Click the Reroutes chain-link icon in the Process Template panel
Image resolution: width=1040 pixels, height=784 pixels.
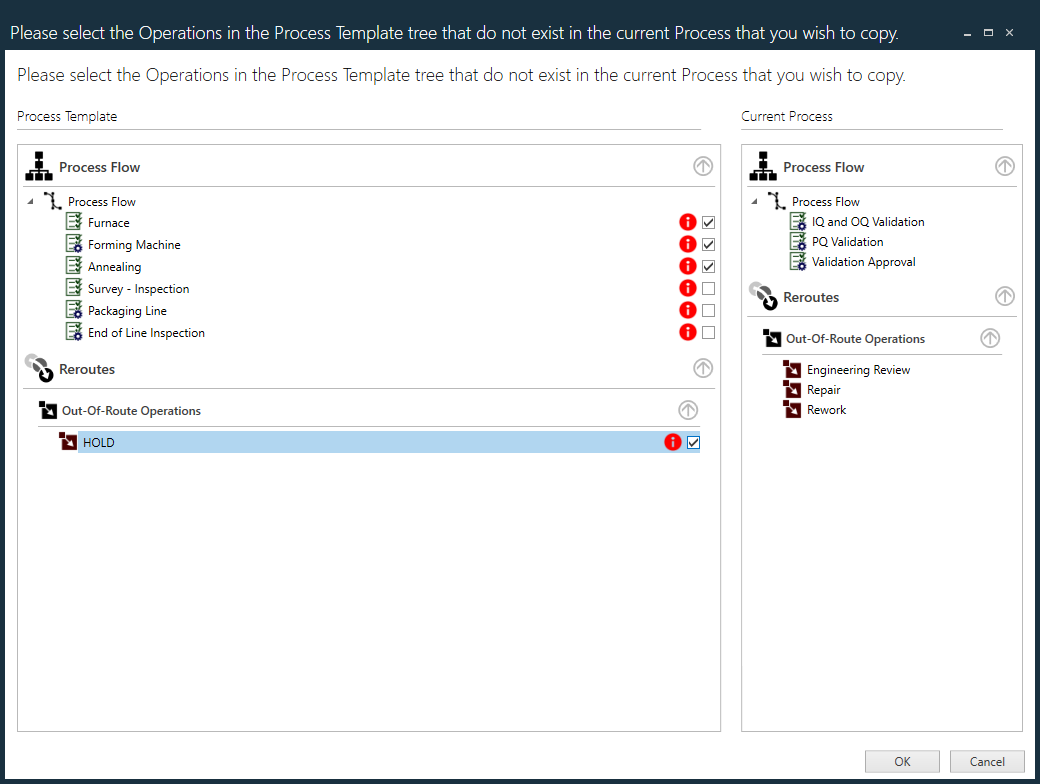tap(39, 369)
